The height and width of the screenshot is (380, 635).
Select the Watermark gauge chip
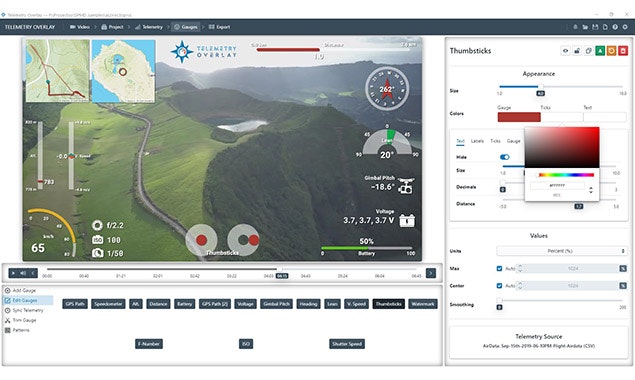click(423, 304)
